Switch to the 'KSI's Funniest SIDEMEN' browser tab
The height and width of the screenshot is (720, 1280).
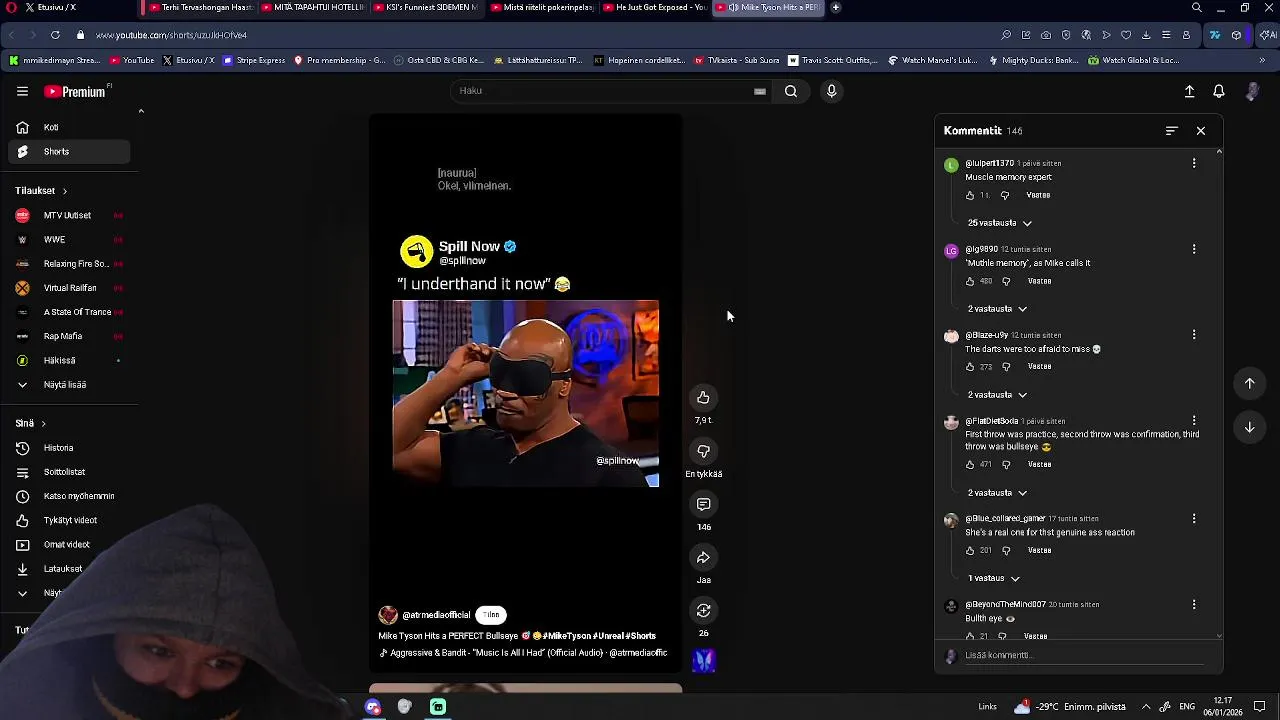pos(425,8)
